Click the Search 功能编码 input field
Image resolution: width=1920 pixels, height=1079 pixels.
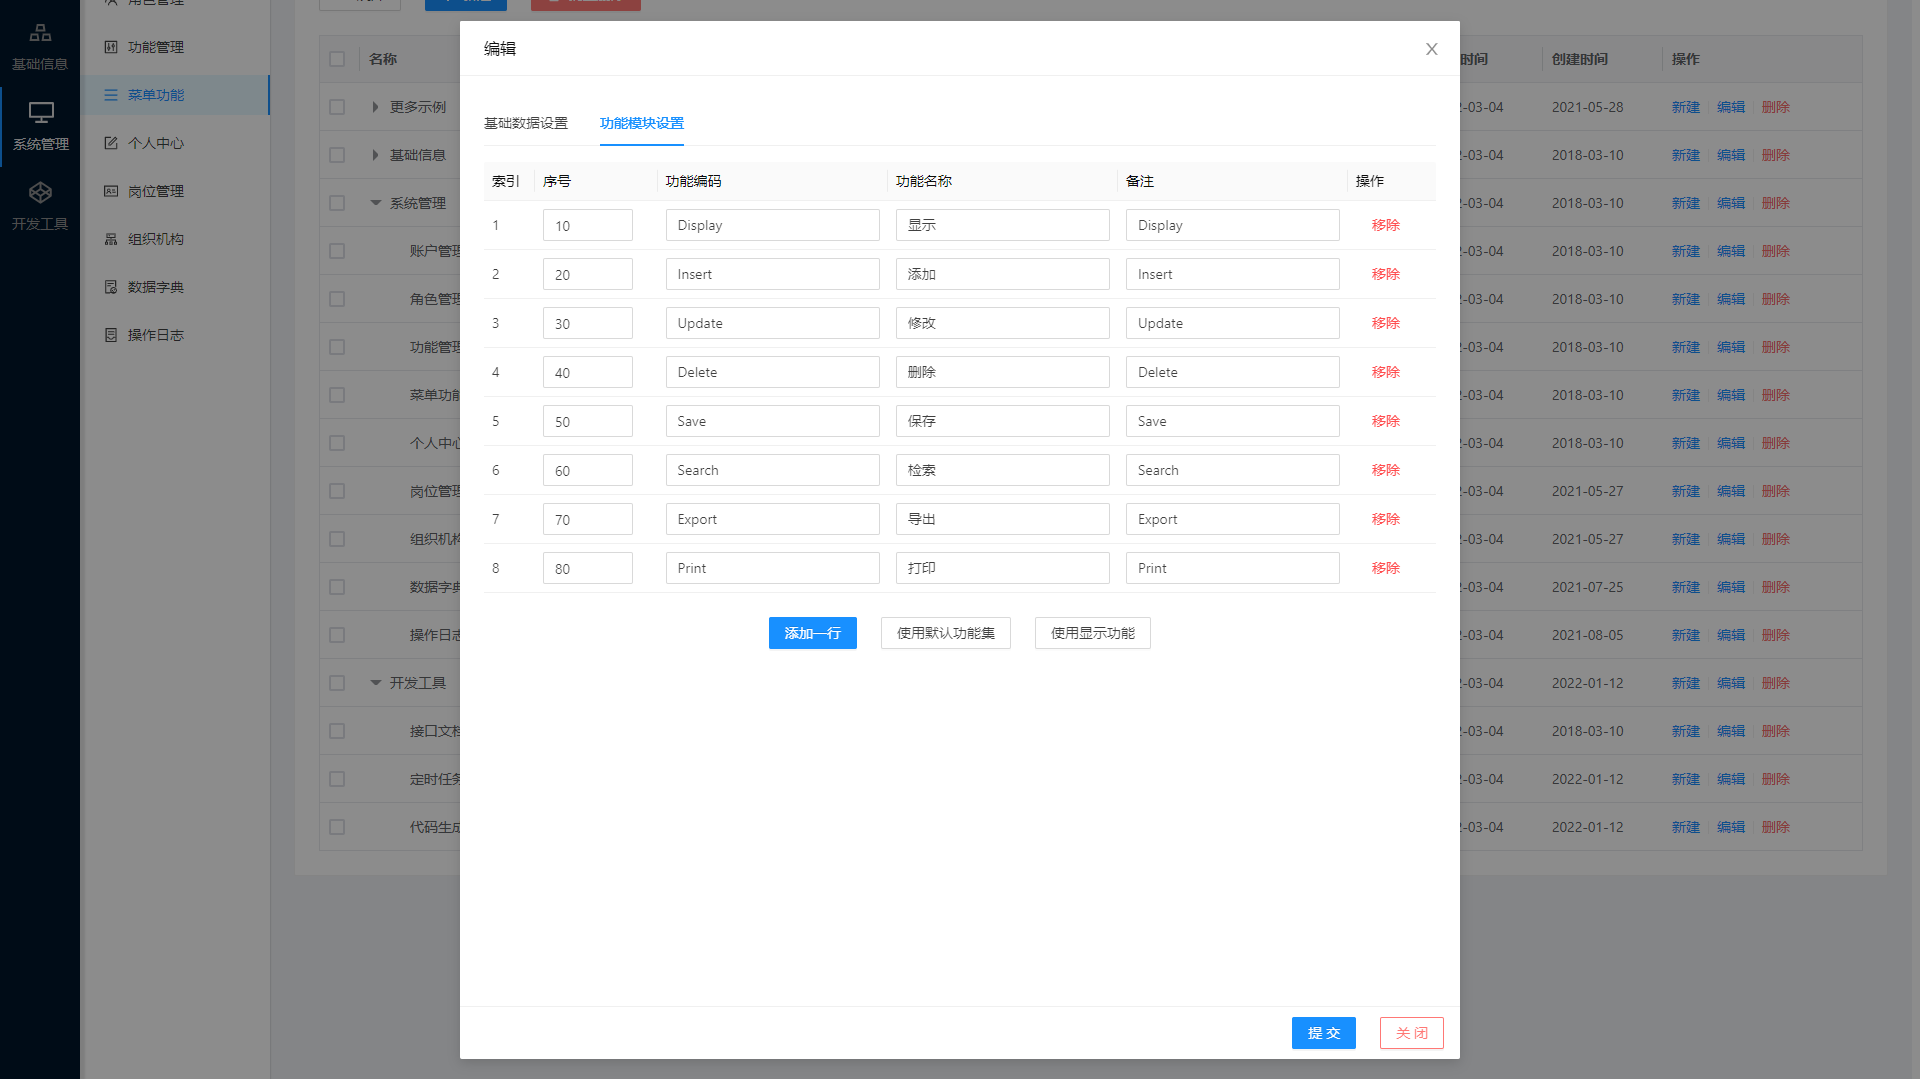[772, 470]
